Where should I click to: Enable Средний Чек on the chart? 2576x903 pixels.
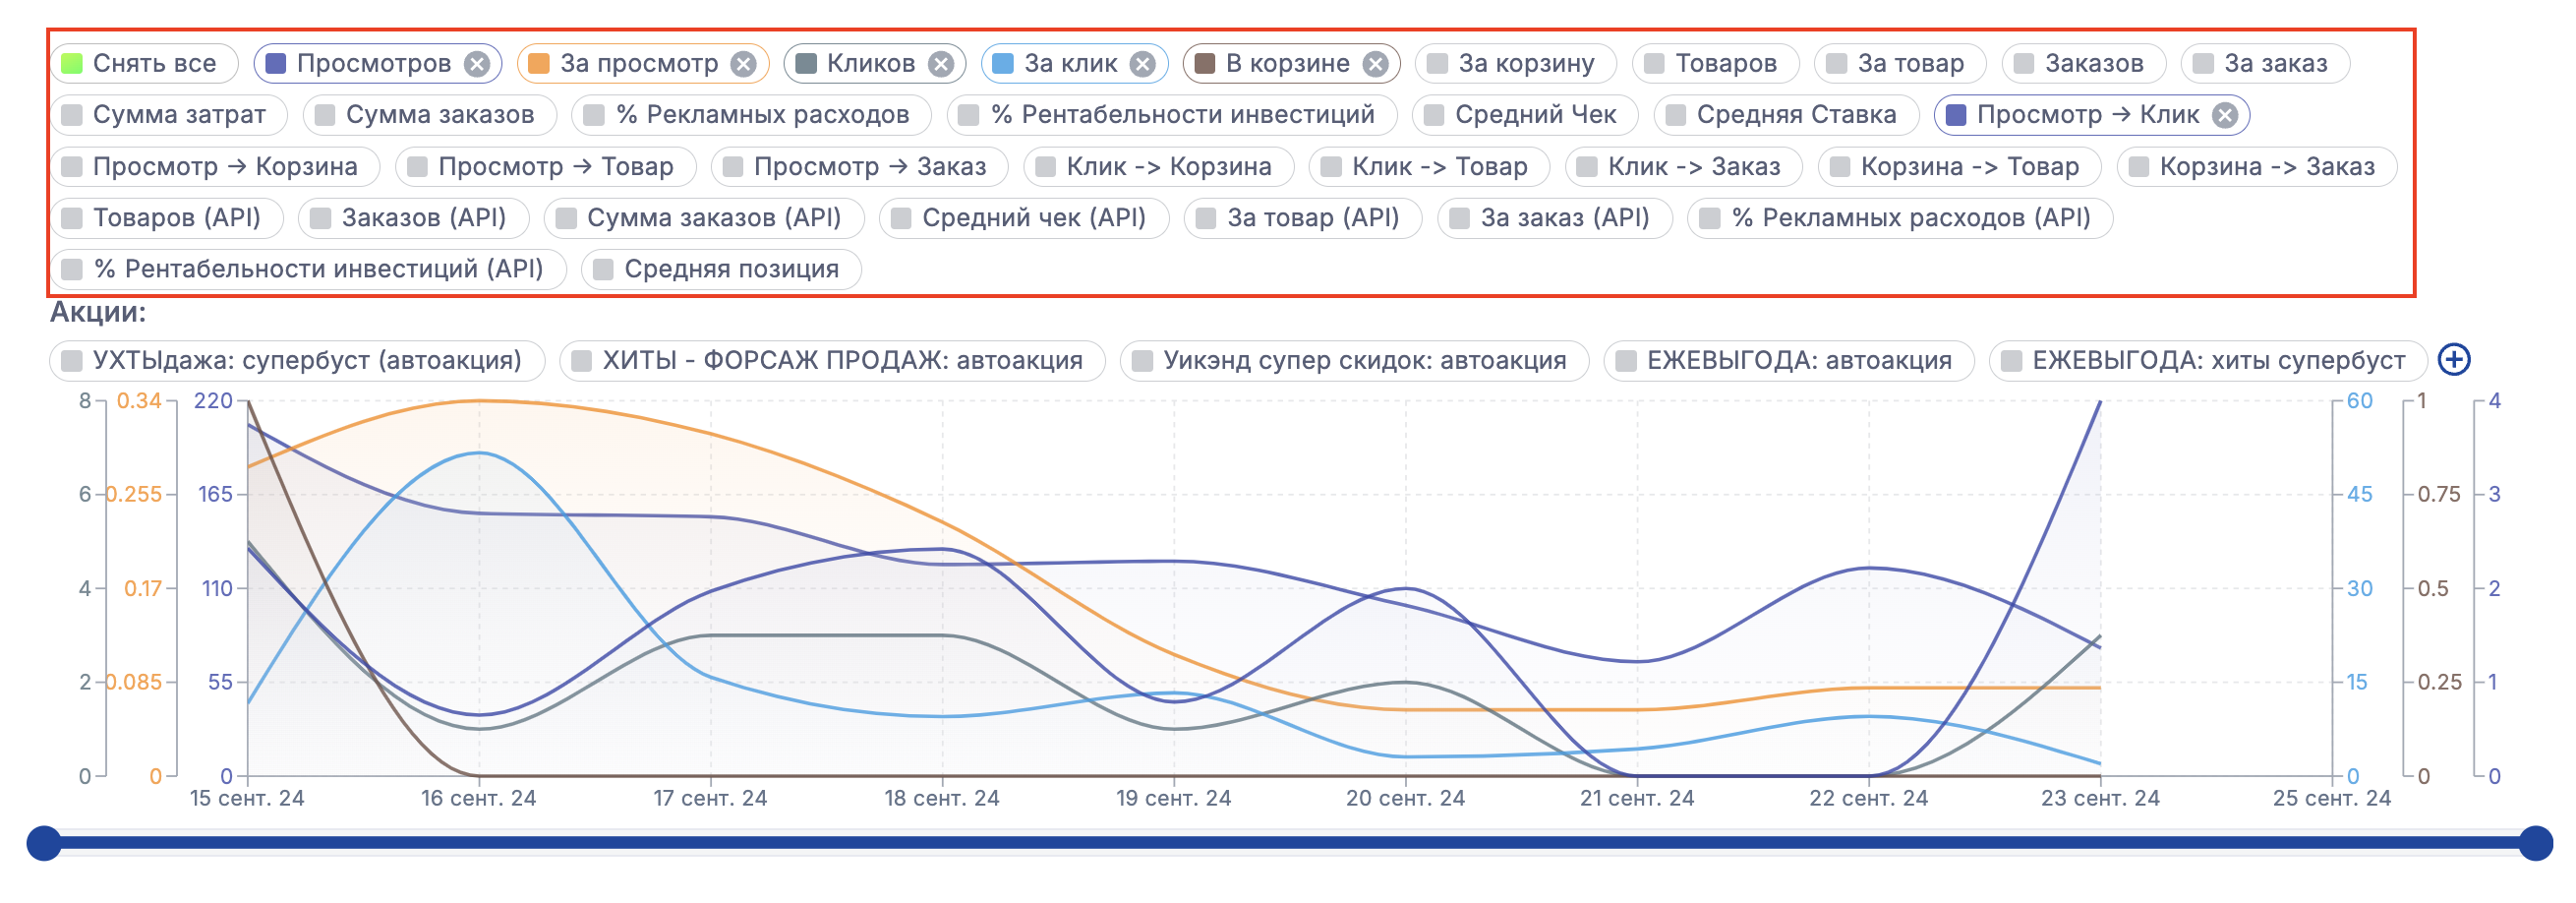1524,115
